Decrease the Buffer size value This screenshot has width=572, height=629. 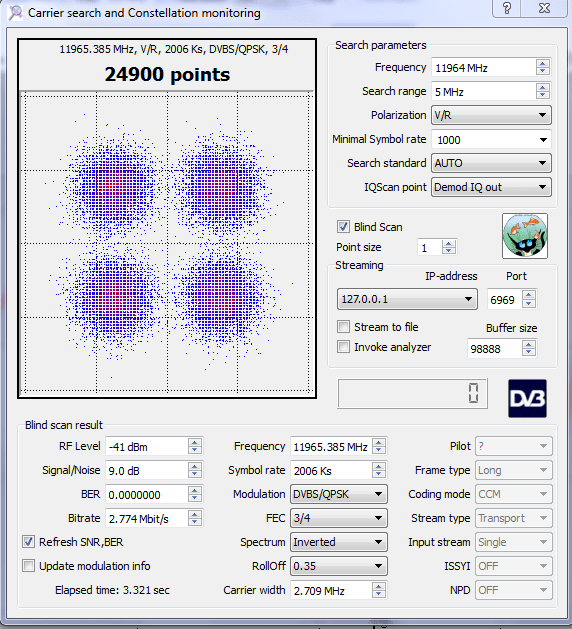coord(529,352)
